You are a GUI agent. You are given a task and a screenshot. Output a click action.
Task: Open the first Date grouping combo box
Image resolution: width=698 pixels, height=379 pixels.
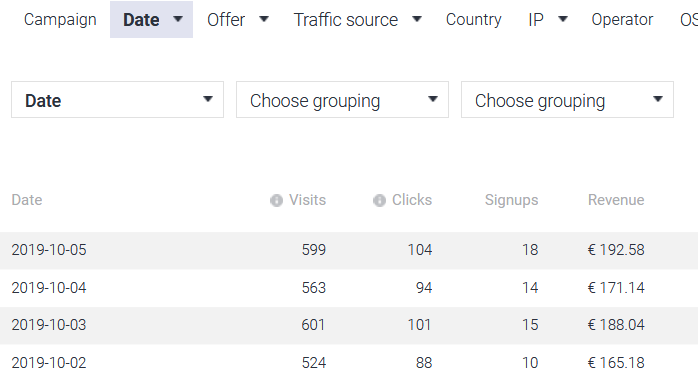(118, 100)
